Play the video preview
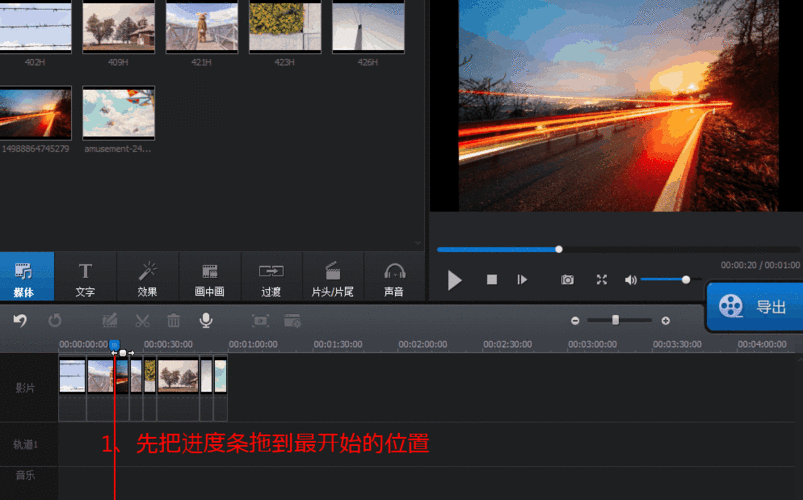 (455, 280)
